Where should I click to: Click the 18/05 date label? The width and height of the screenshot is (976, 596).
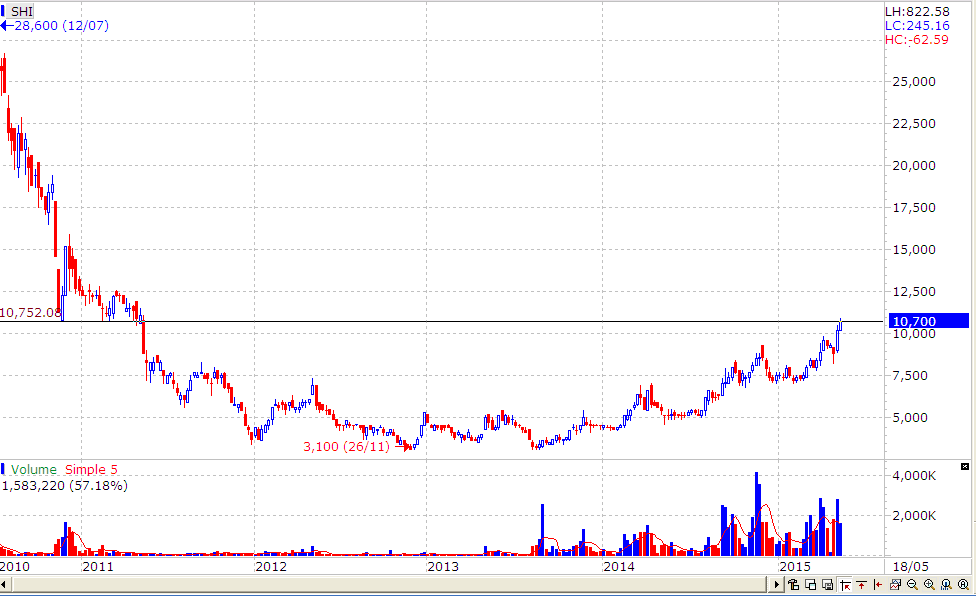coord(911,566)
